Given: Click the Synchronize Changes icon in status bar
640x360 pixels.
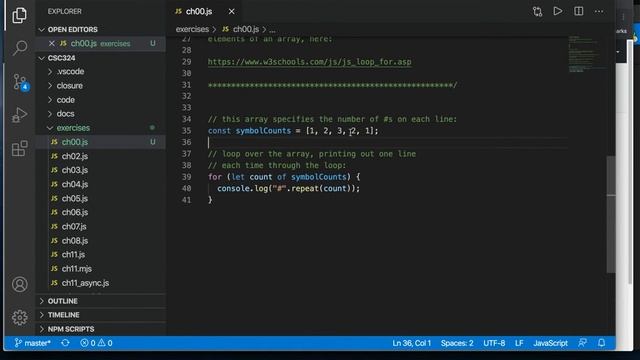Looking at the screenshot, I should pos(65,343).
